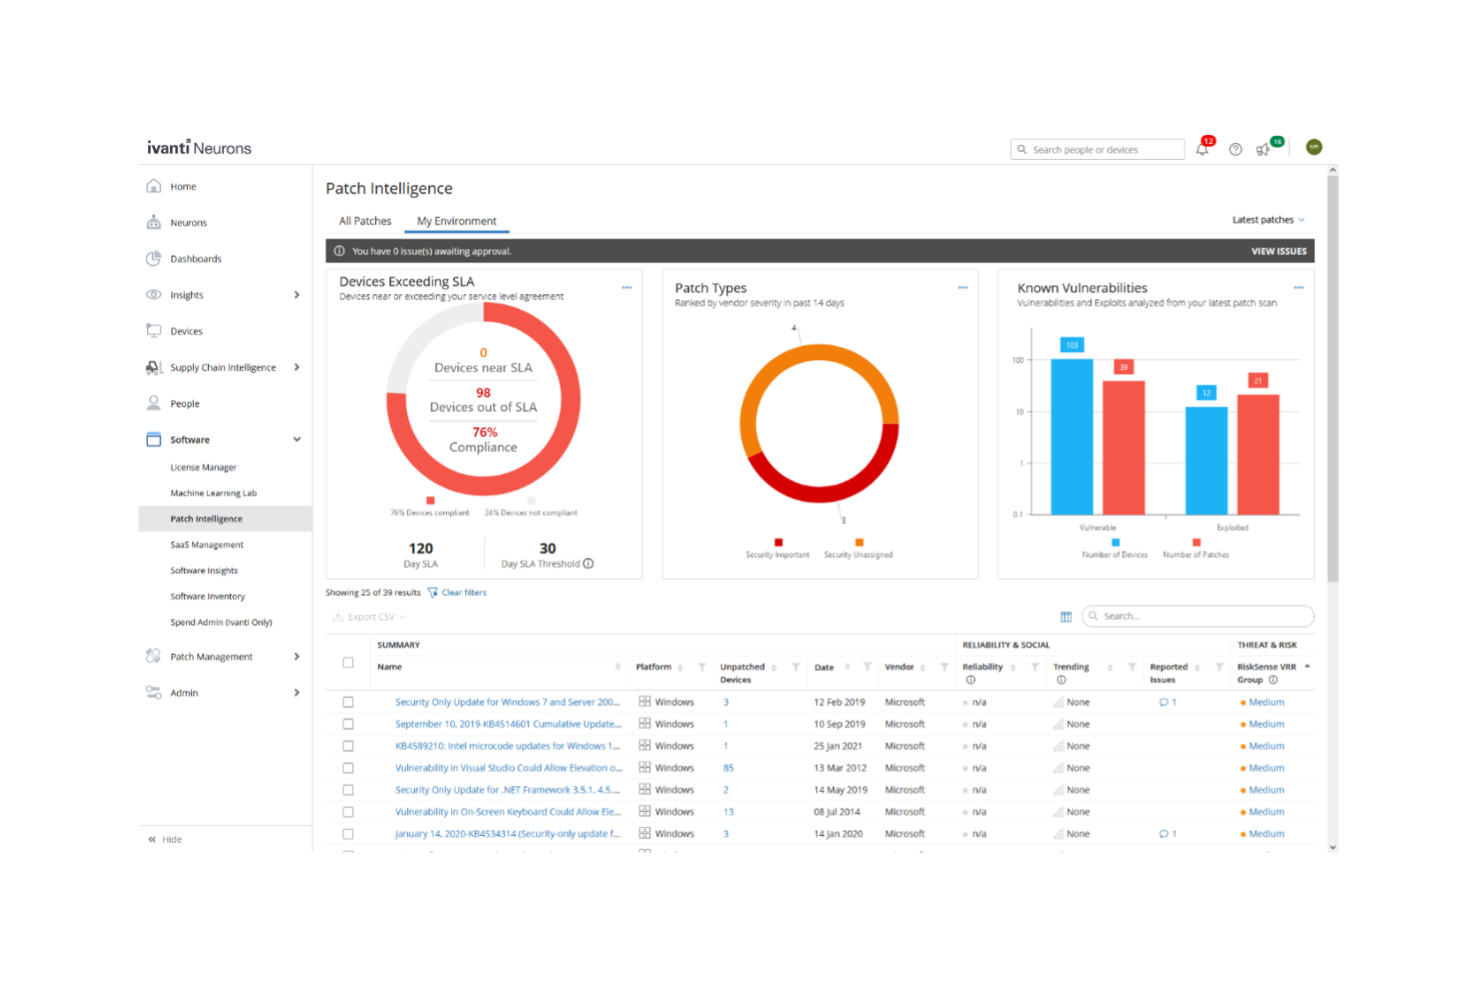Viewport: 1480px width, 987px height.
Task: Open the notifications bell with 12 alerts
Action: (x=1203, y=148)
